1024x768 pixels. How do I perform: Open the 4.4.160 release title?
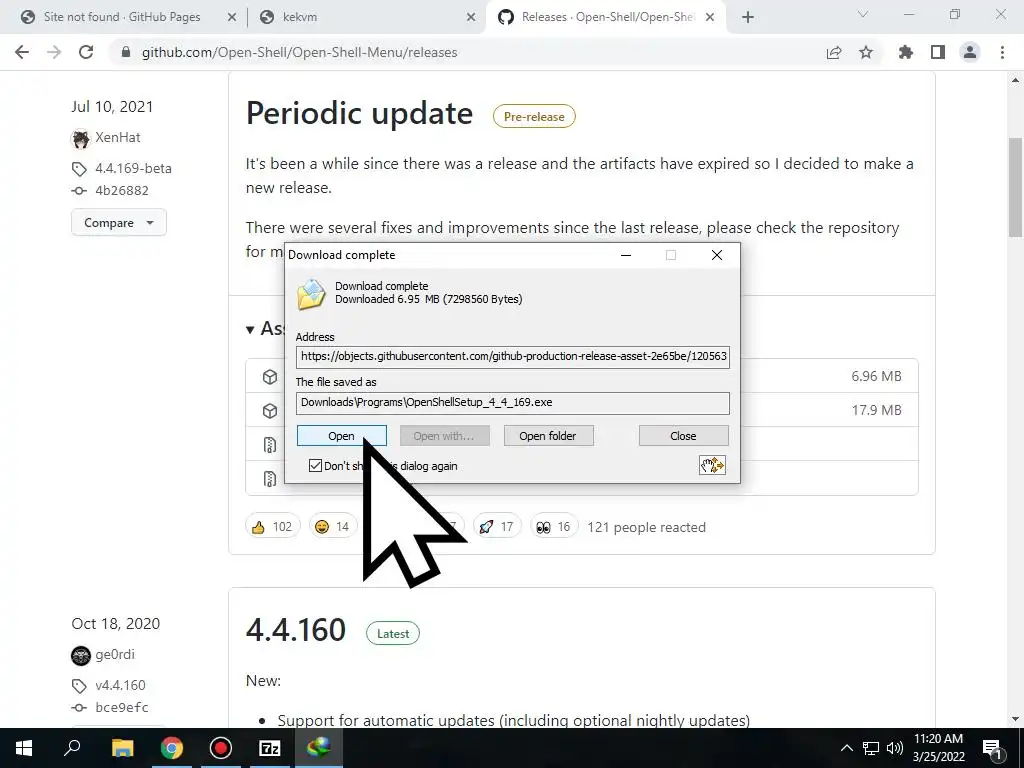tap(296, 630)
